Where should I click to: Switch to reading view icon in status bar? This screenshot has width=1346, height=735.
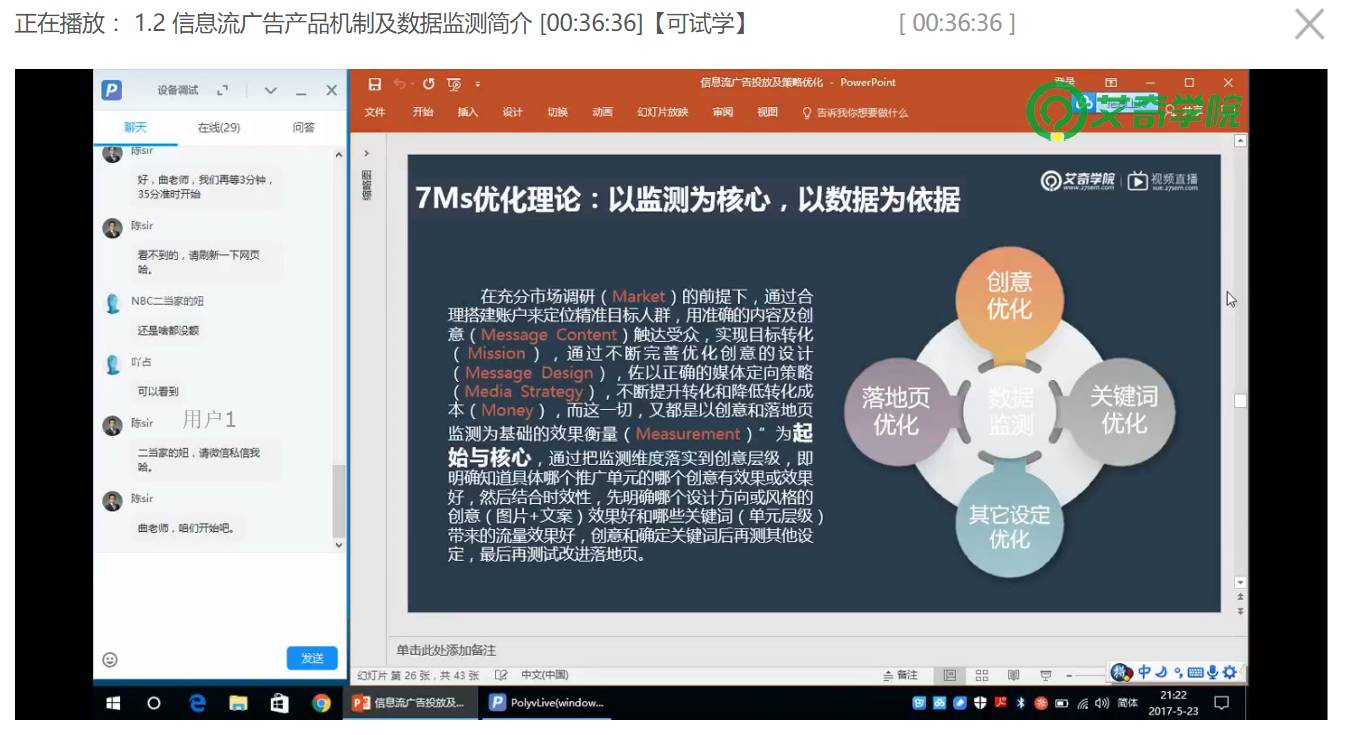(1013, 675)
